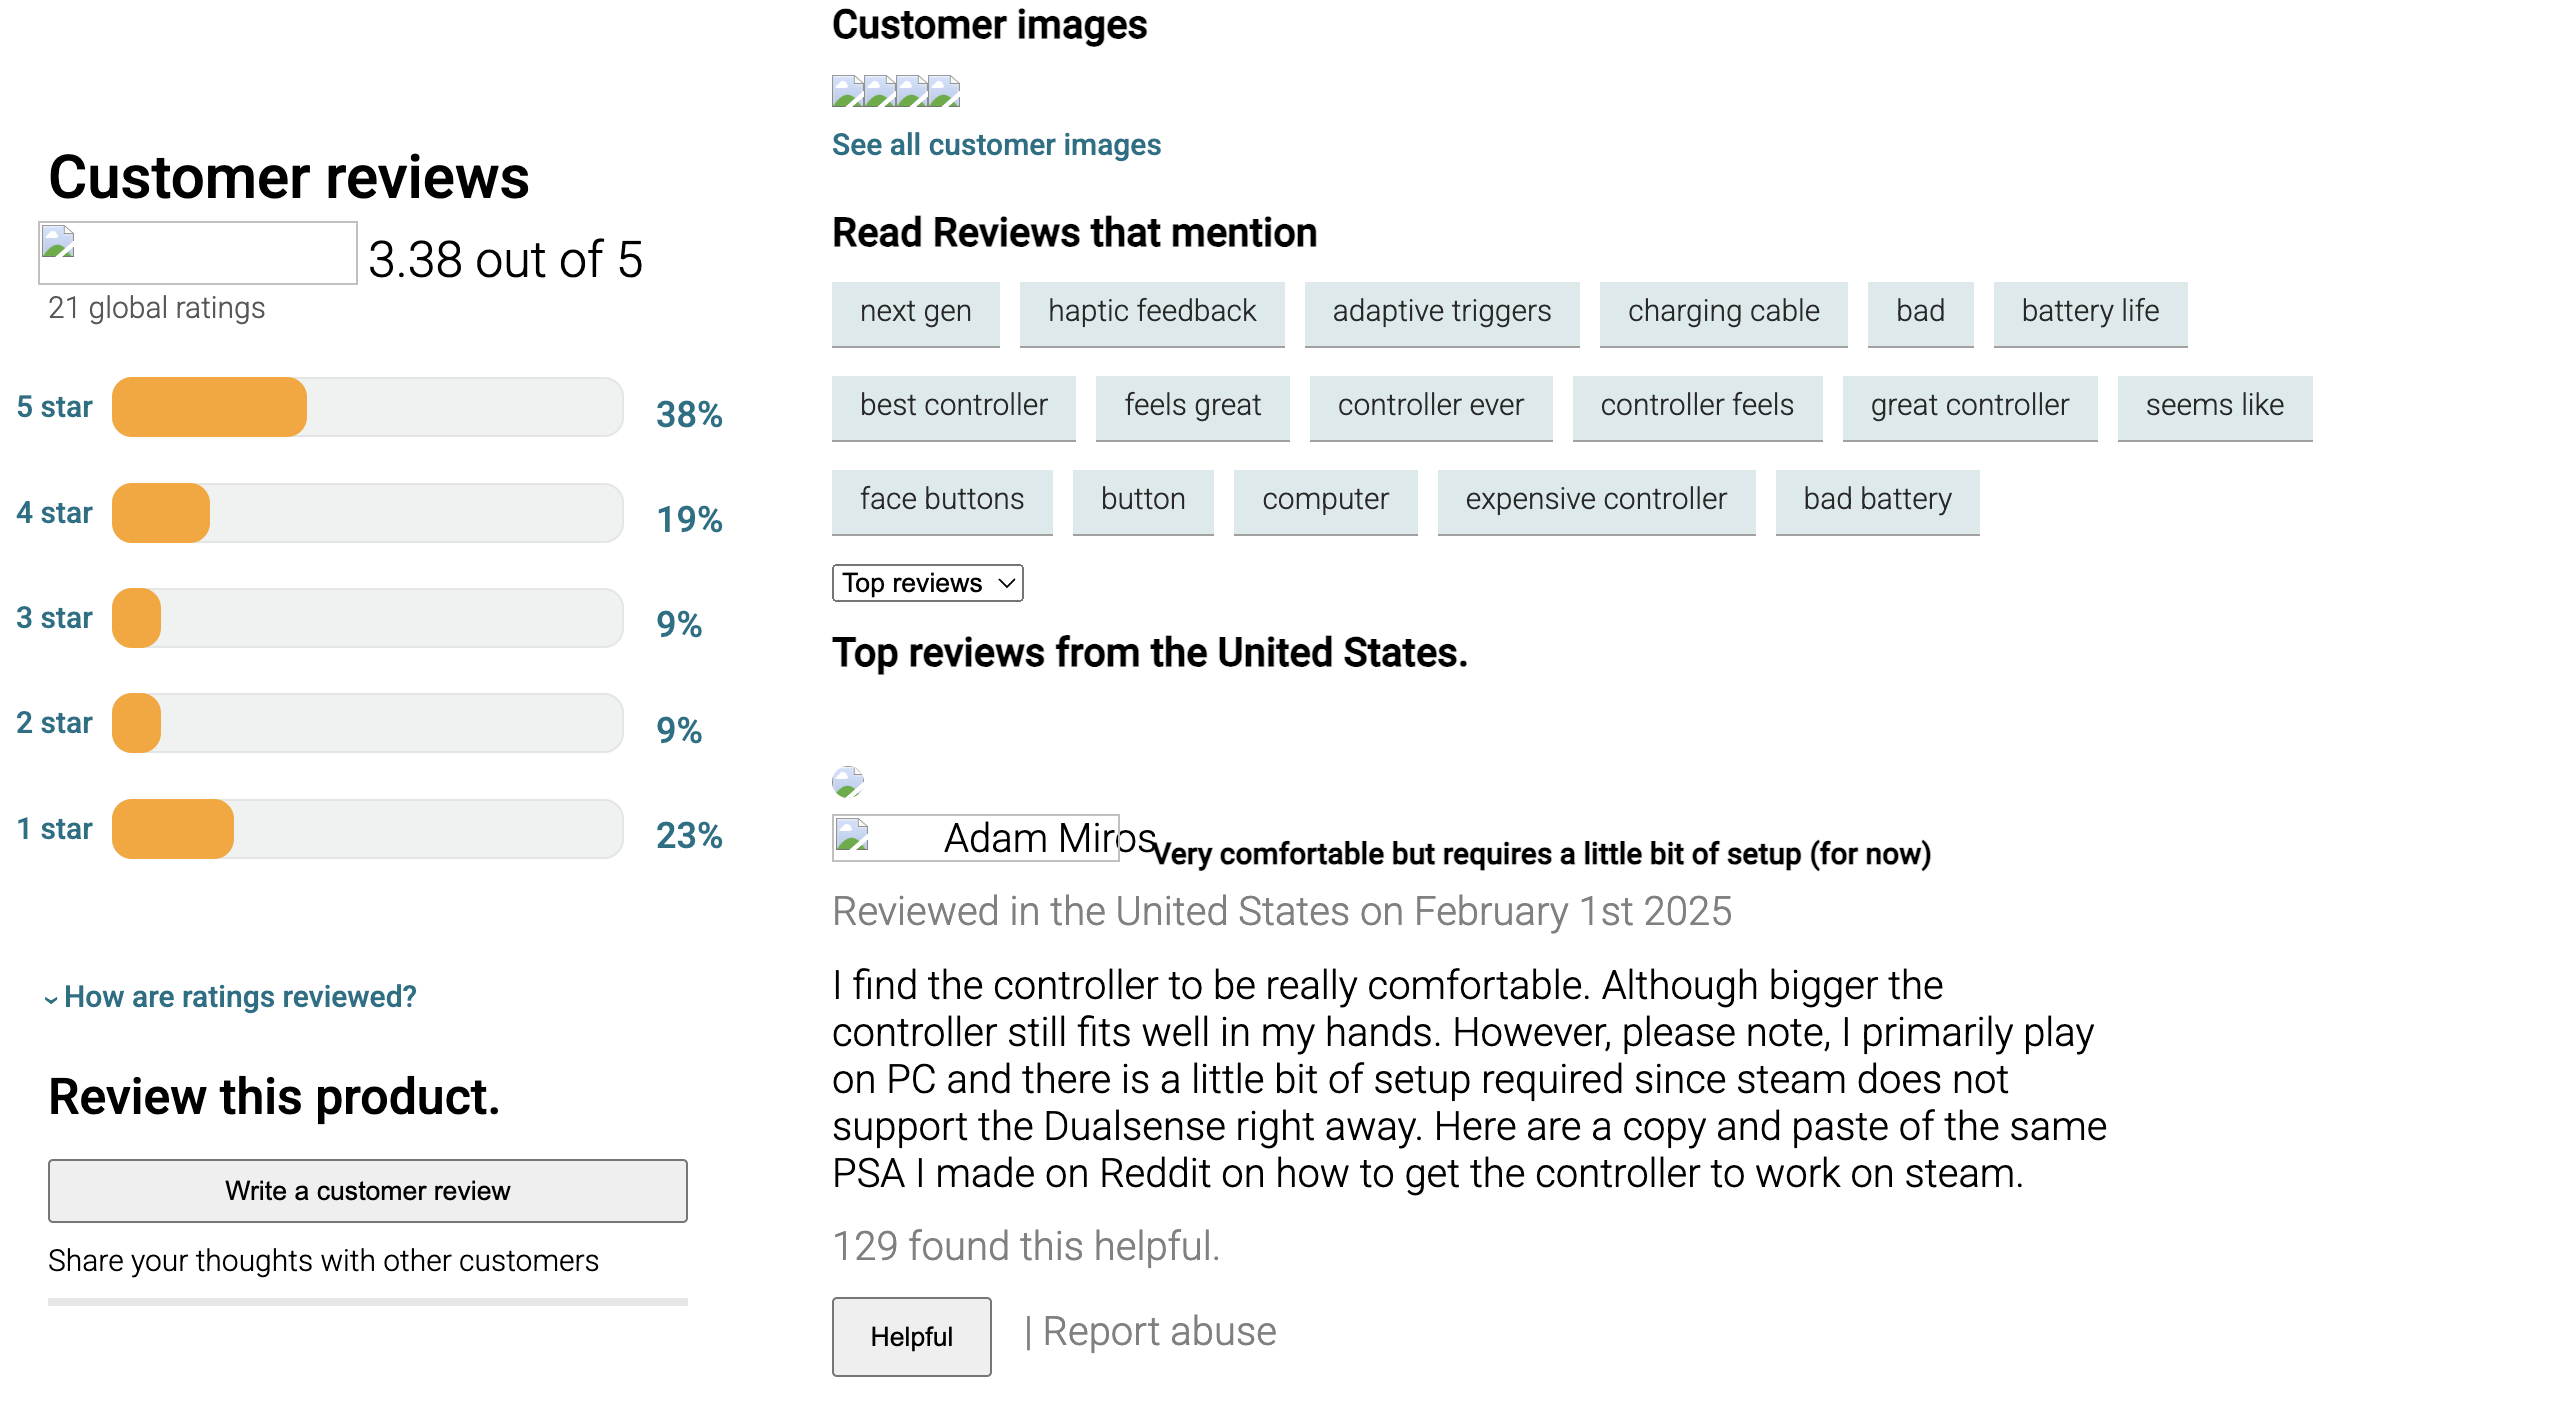Mark the review as Helpful
This screenshot has width=2550, height=1406.
coord(911,1336)
